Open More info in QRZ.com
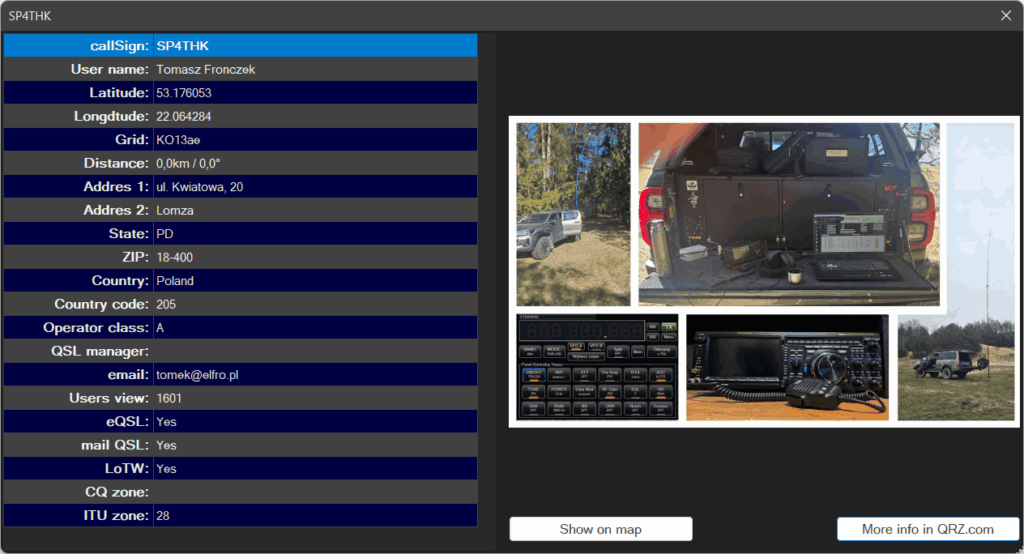The height and width of the screenshot is (554, 1024). tap(927, 529)
